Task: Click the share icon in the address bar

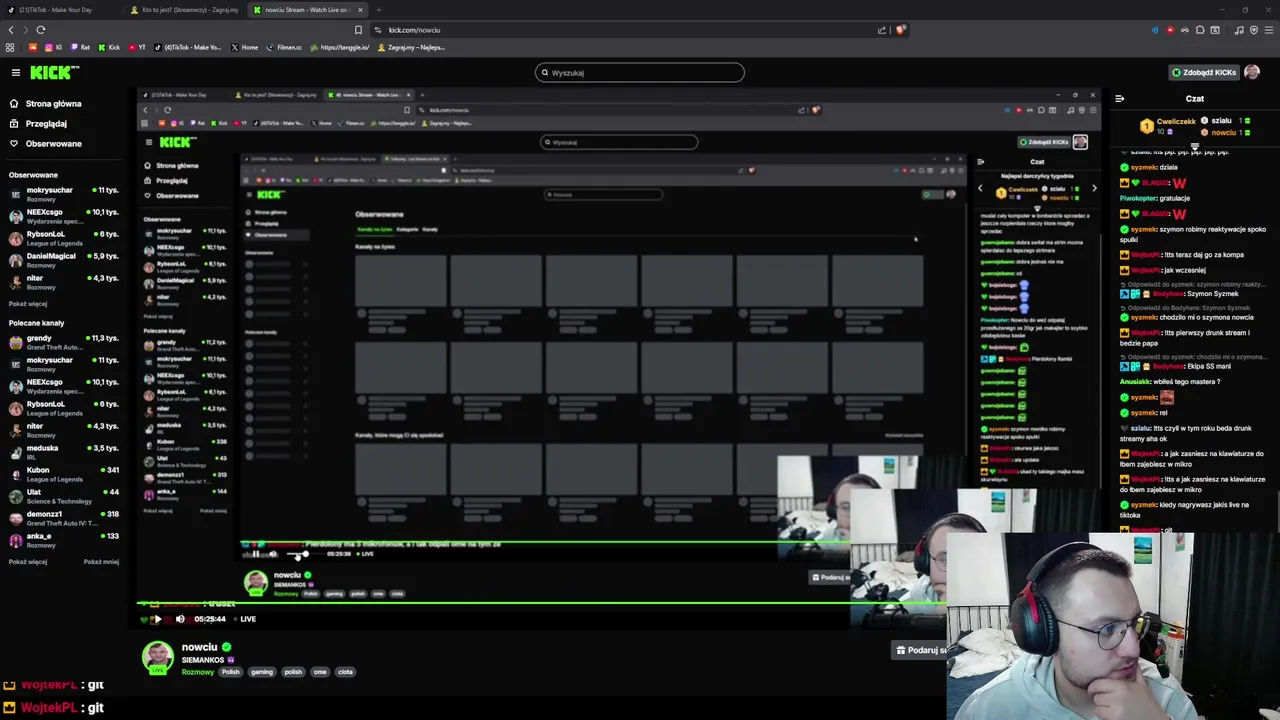Action: 881,30
